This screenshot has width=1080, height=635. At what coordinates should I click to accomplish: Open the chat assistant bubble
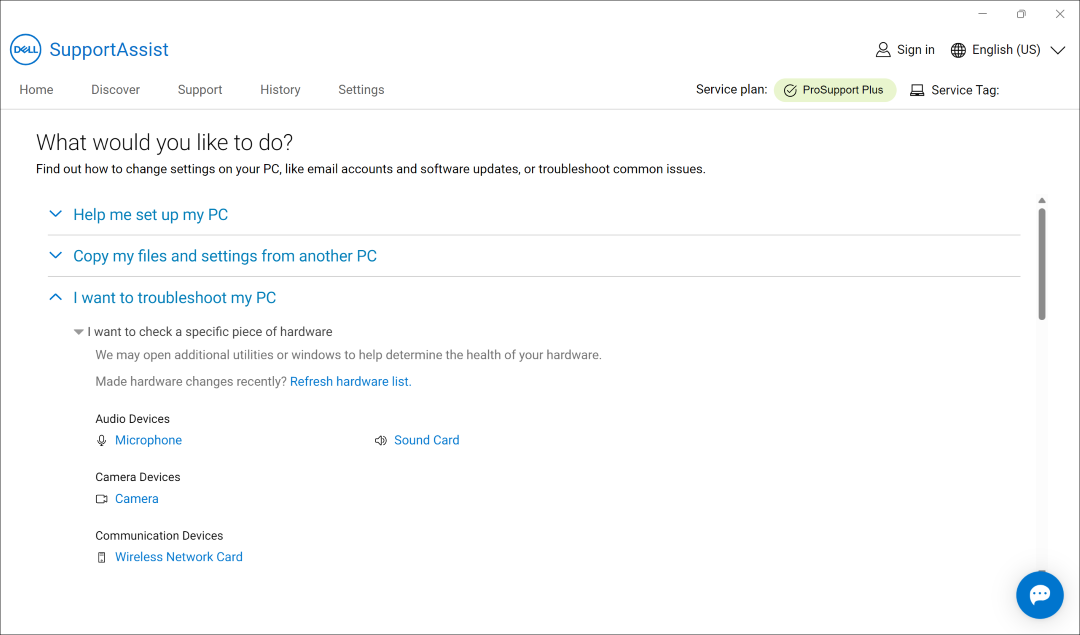click(x=1039, y=594)
